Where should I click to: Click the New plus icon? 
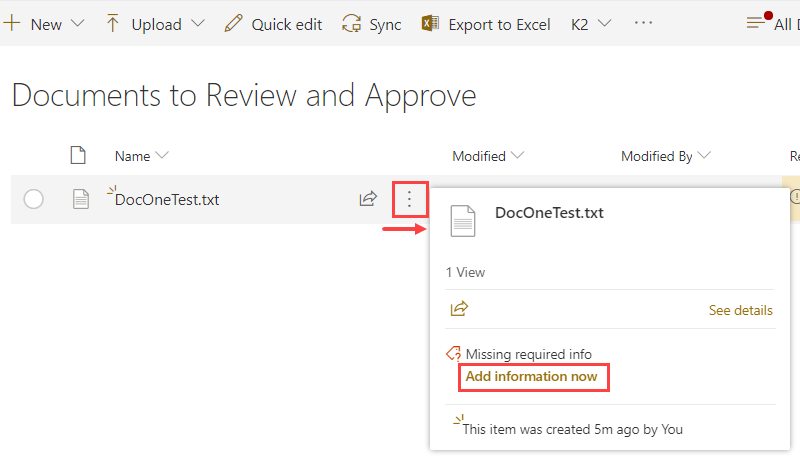11,23
